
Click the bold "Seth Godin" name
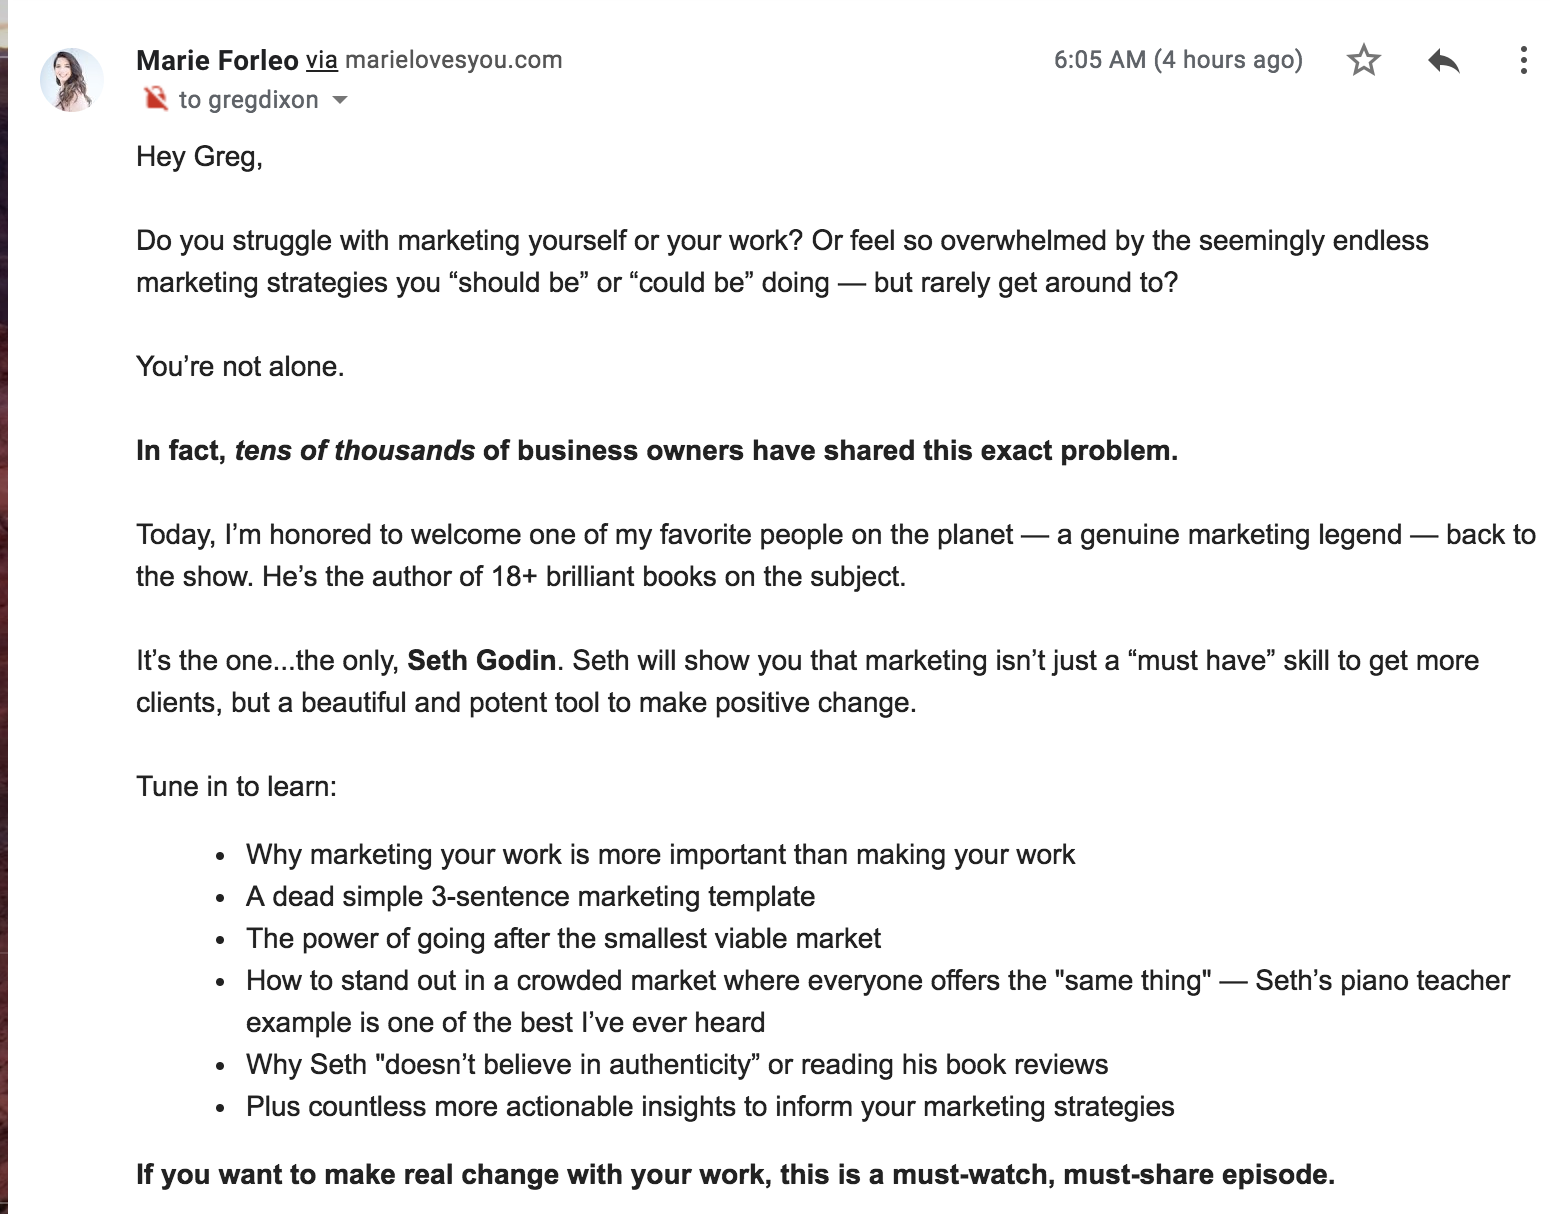(482, 660)
